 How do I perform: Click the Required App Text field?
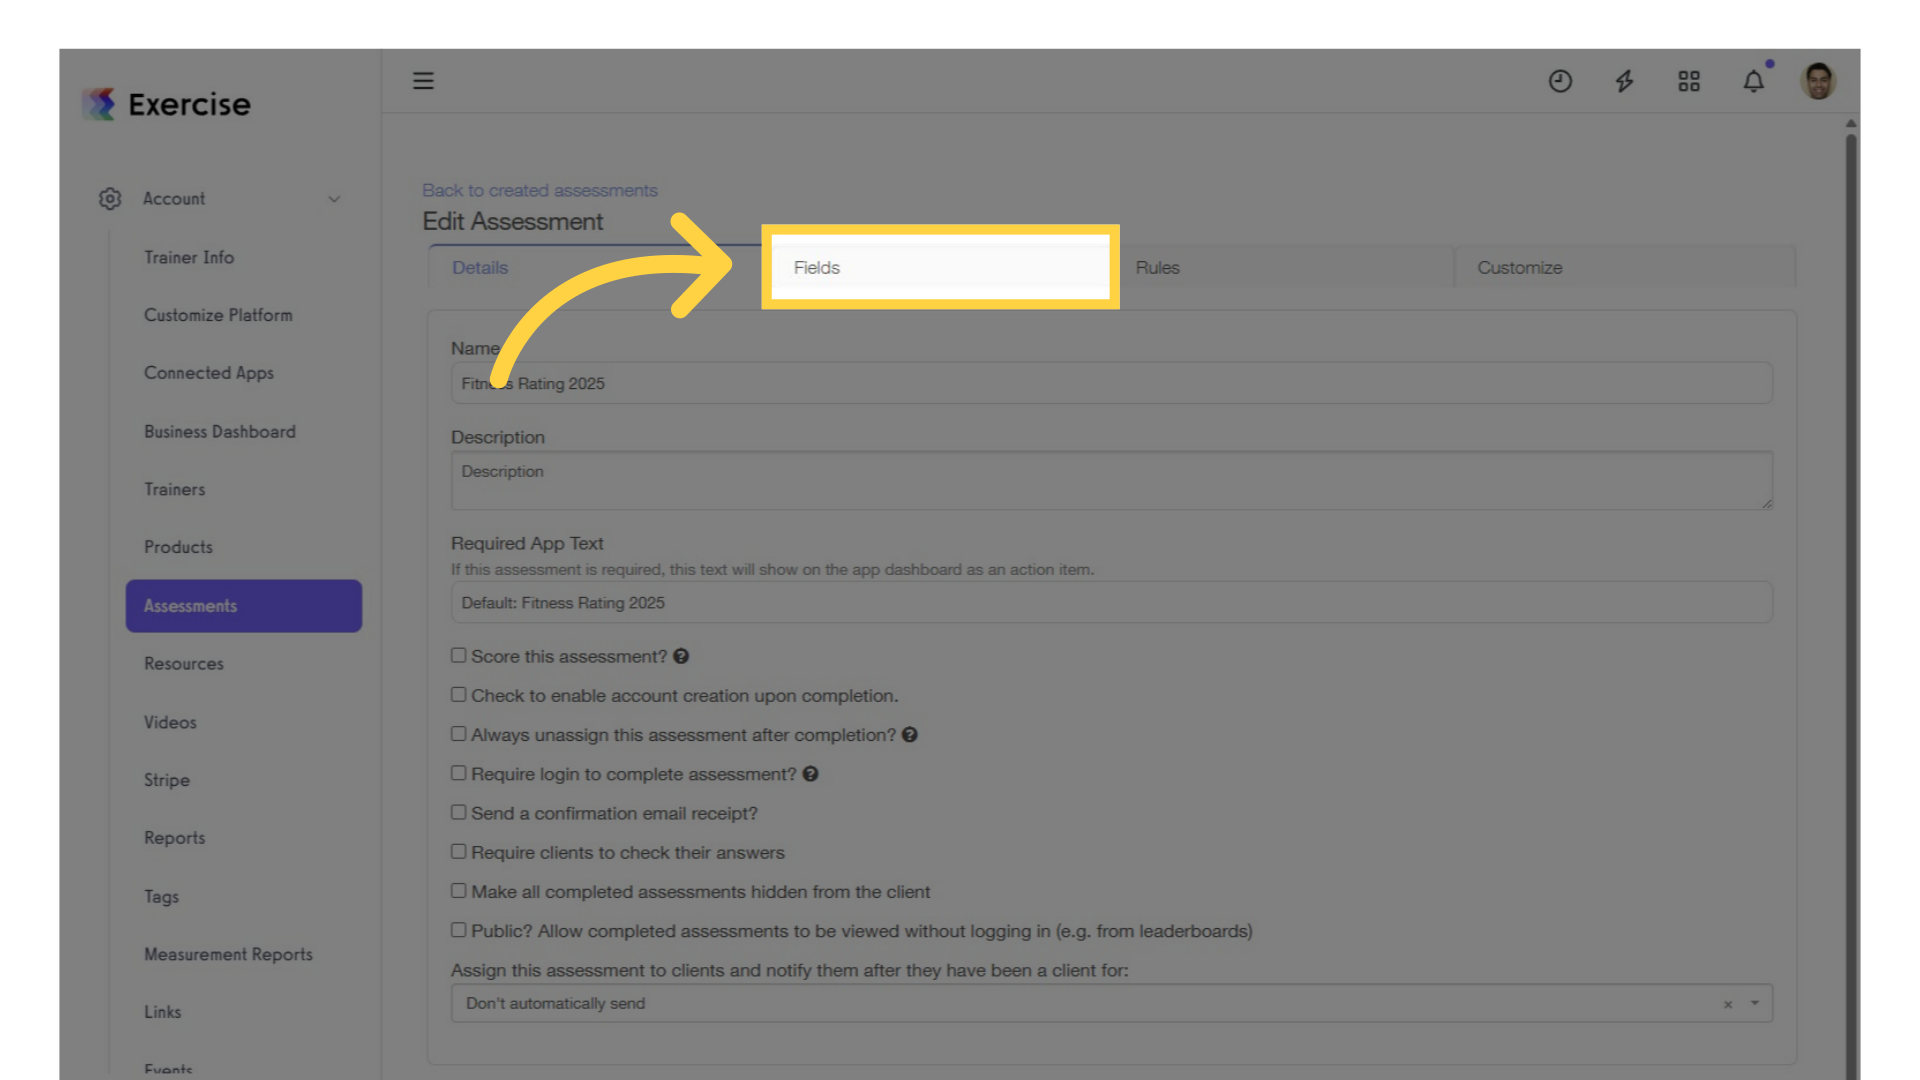[1112, 603]
